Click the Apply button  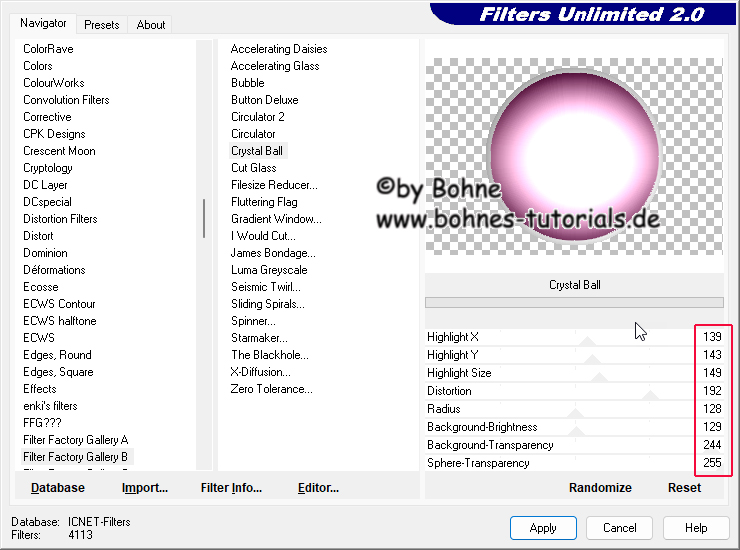point(543,528)
